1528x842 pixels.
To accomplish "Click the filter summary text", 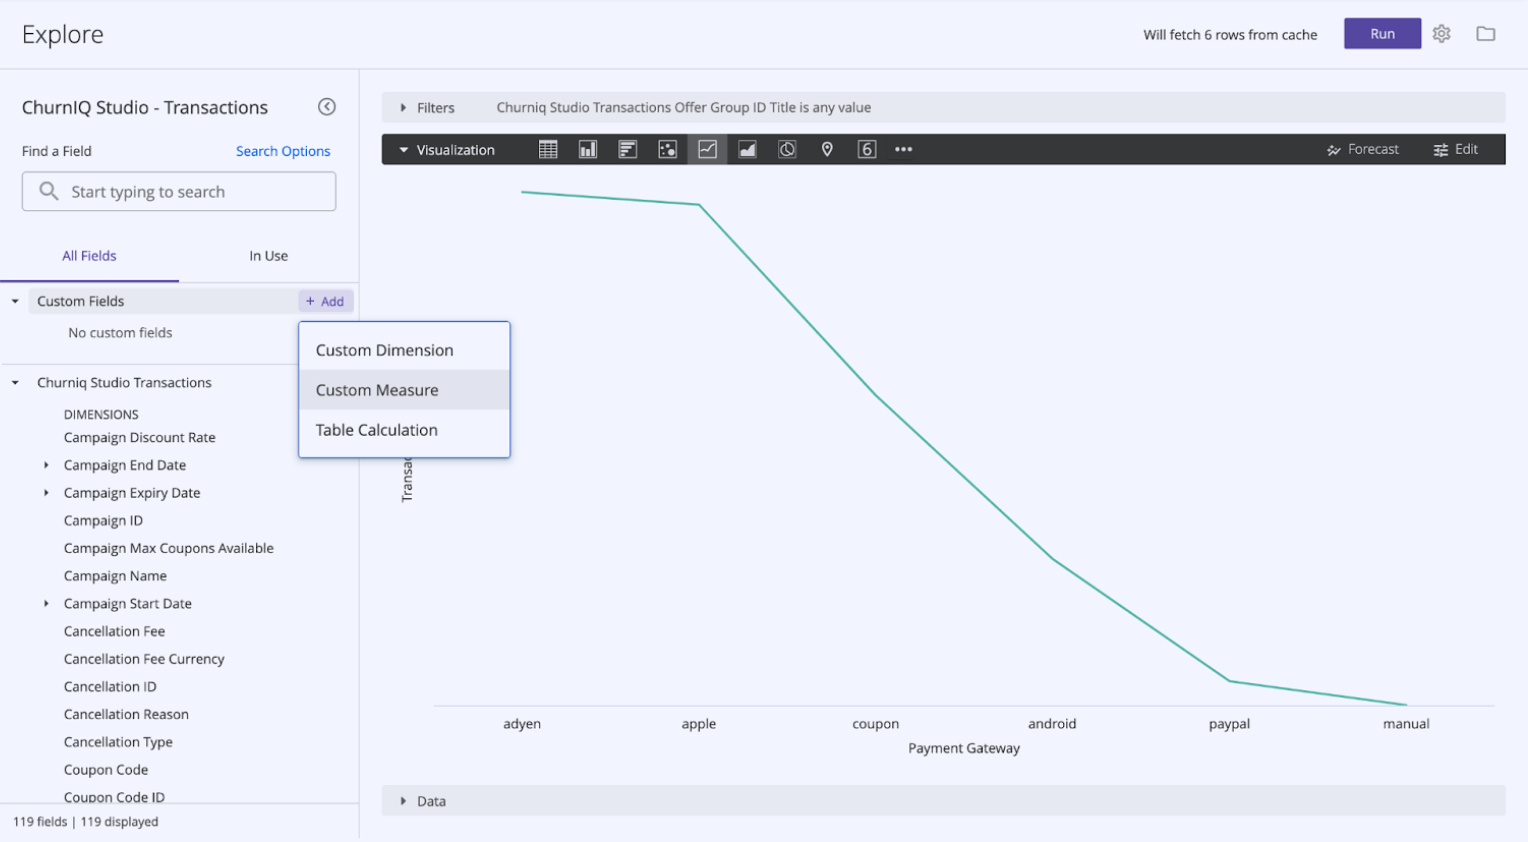I will (x=684, y=107).
